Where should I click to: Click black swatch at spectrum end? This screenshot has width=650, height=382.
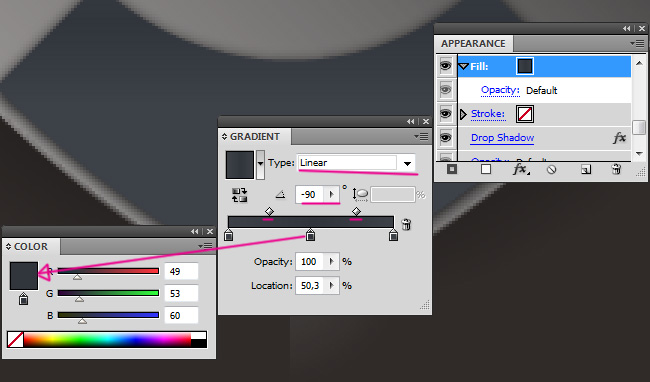199,343
